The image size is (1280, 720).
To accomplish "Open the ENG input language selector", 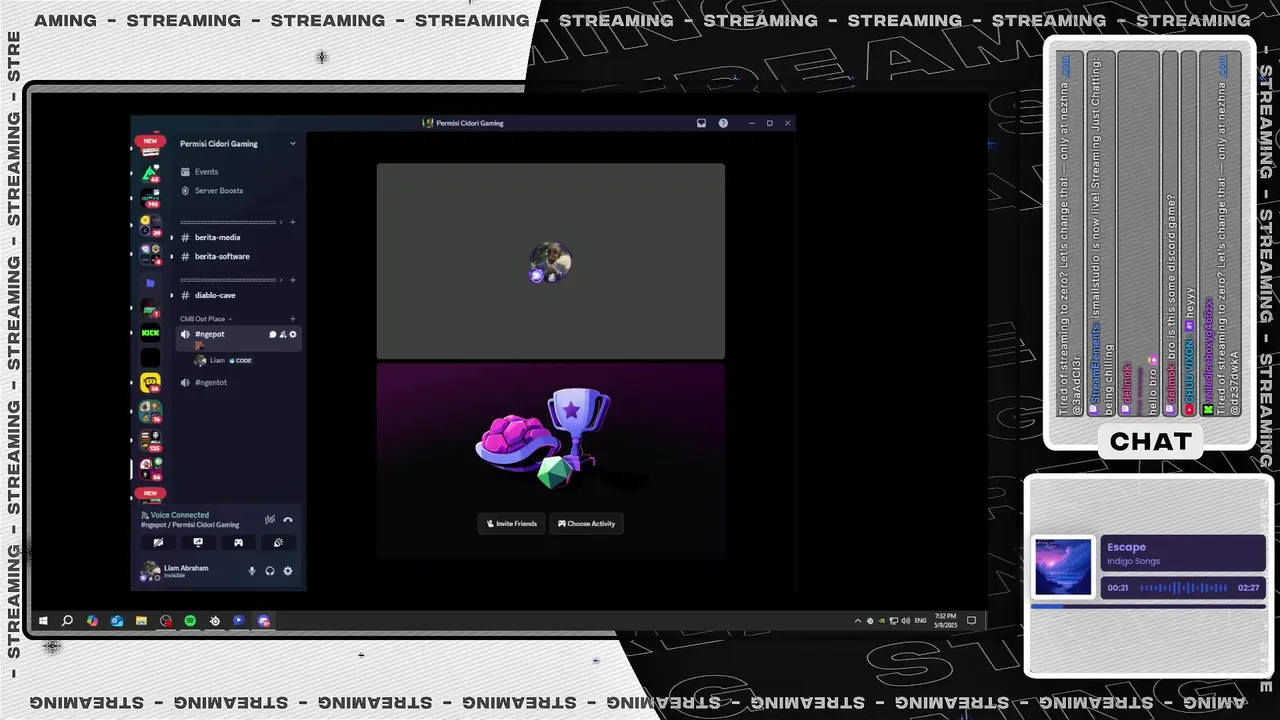I will [918, 621].
